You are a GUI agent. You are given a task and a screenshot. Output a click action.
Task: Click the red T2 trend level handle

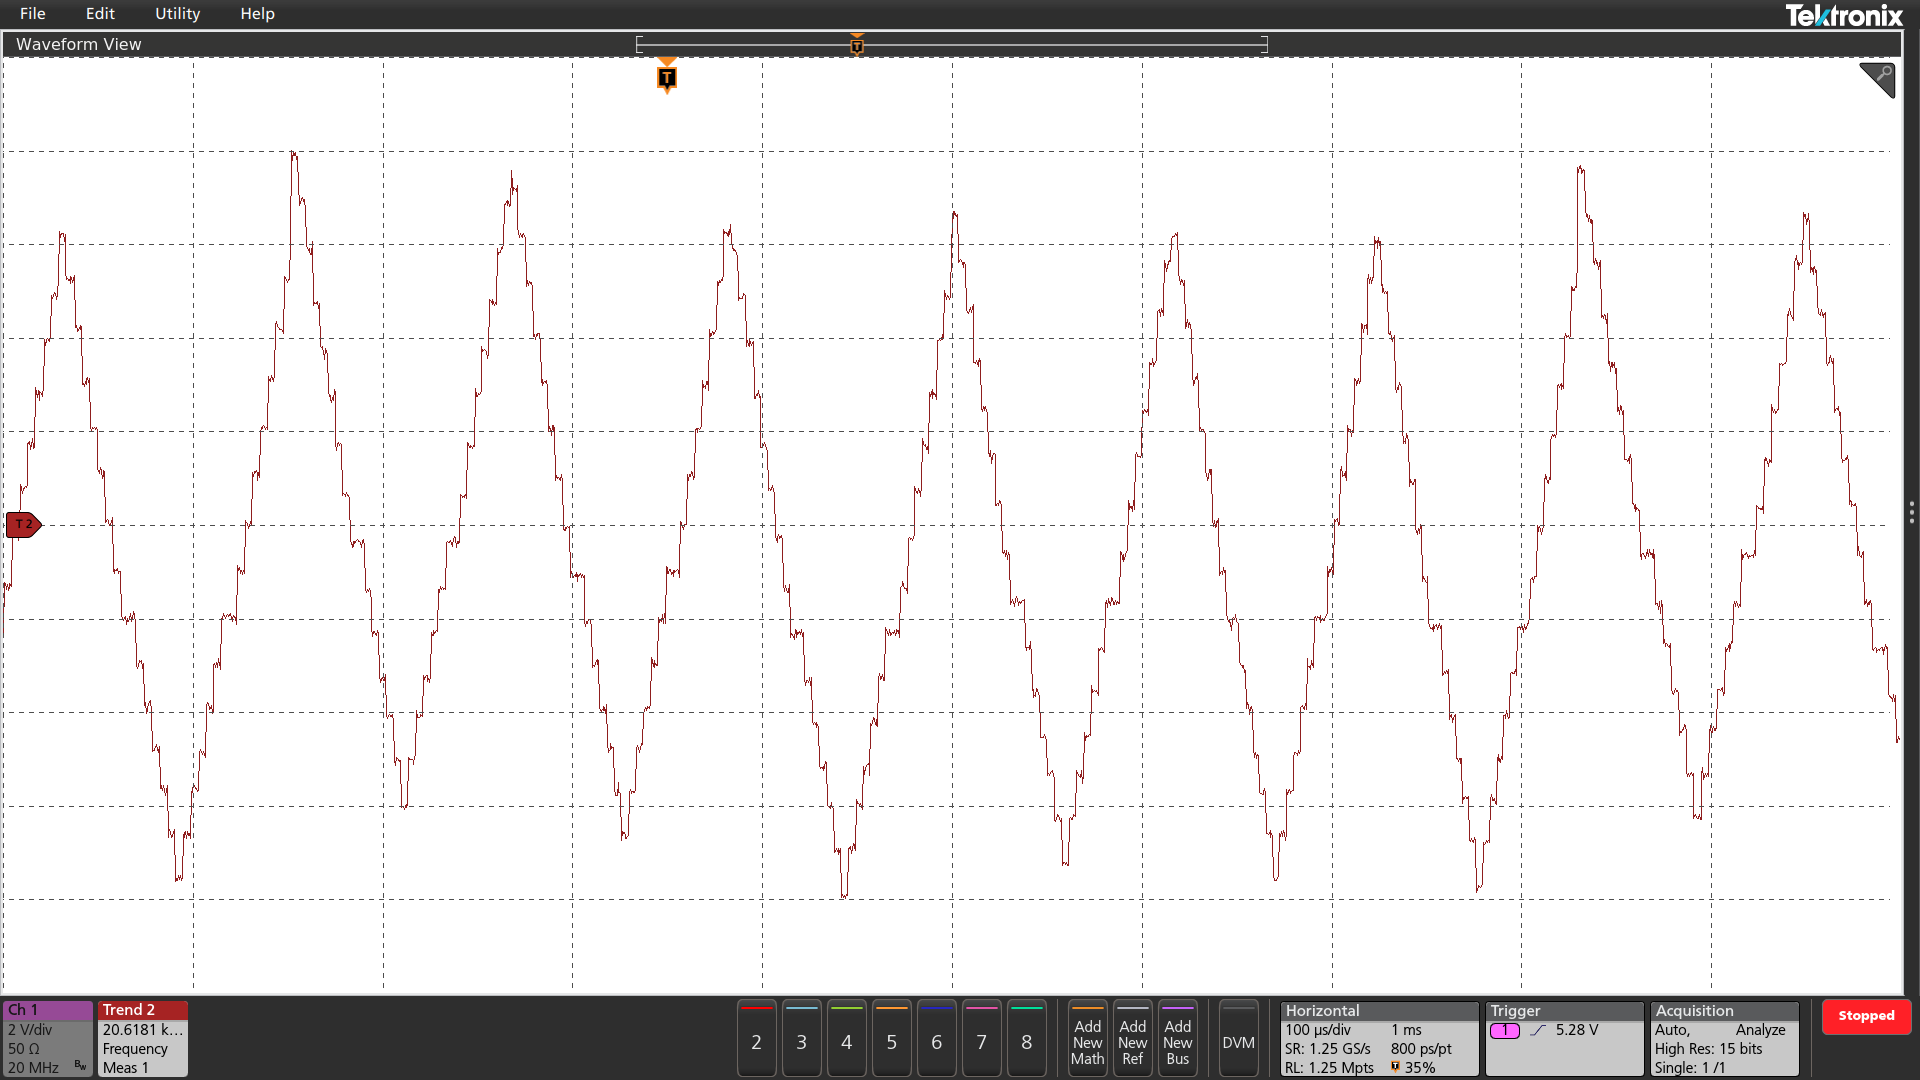23,524
